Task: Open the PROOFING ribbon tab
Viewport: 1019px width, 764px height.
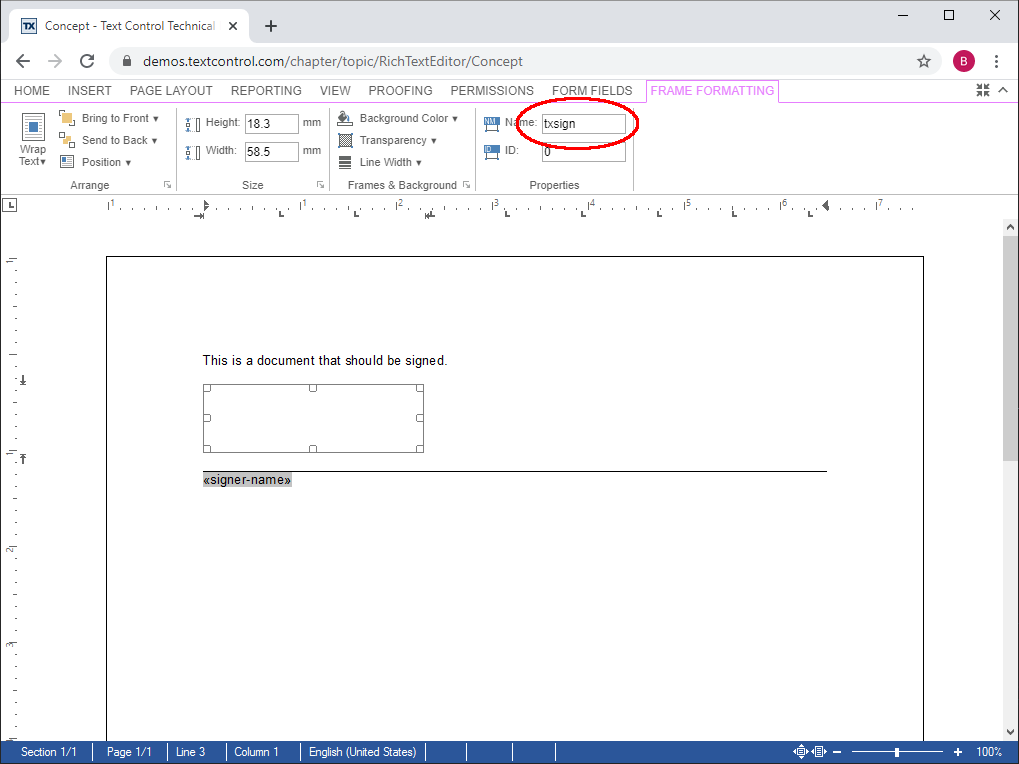Action: pyautogui.click(x=400, y=90)
